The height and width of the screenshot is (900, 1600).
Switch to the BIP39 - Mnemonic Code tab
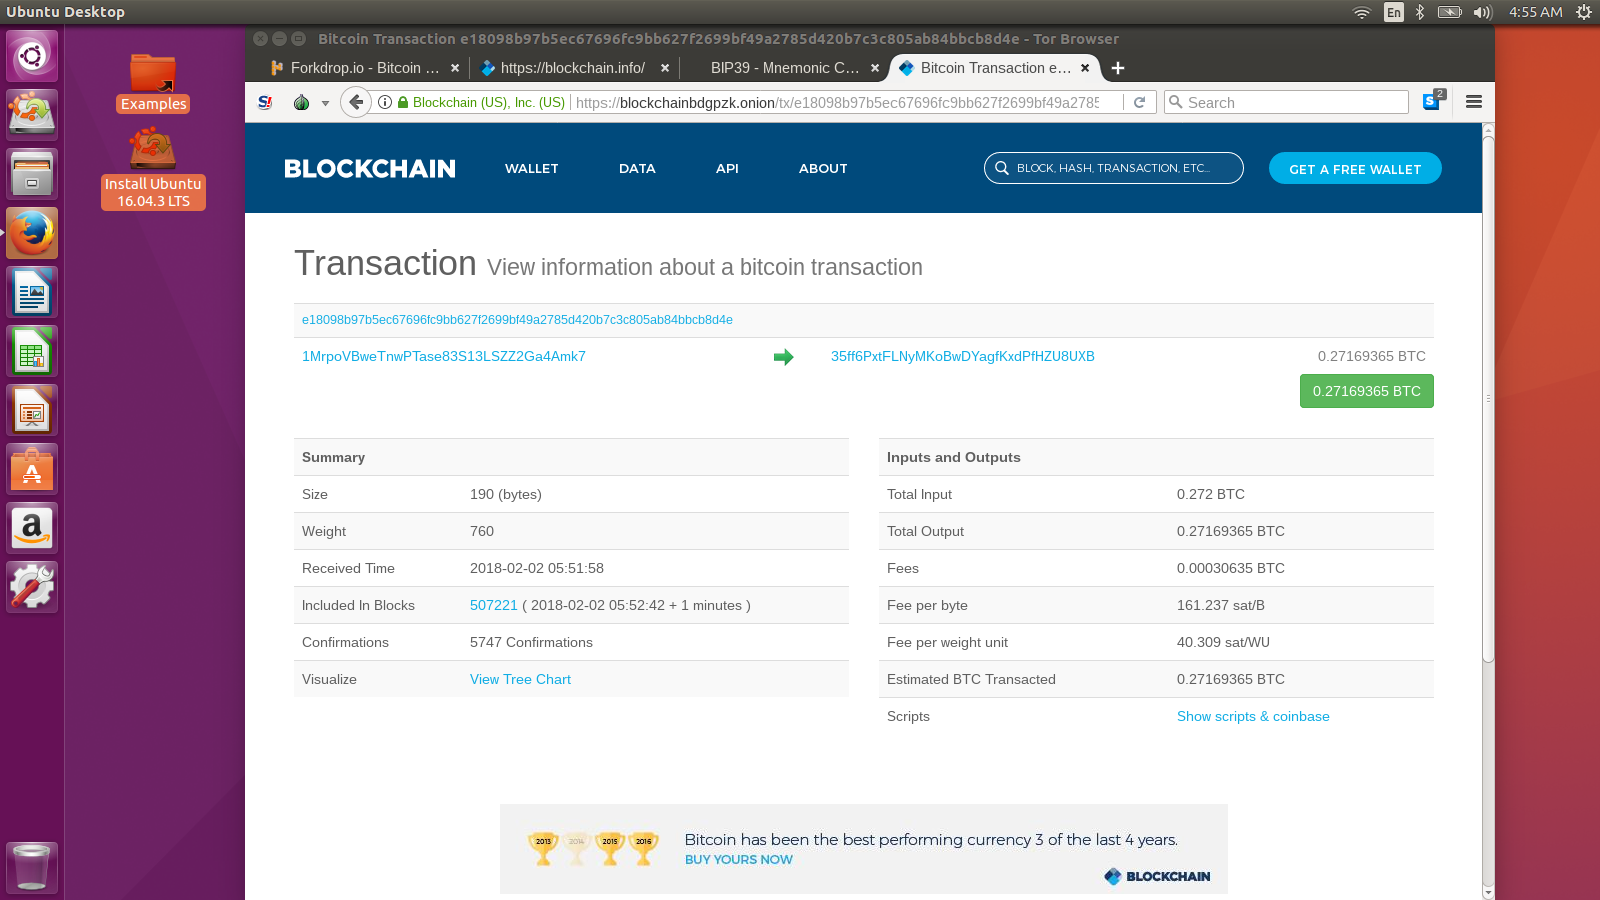785,68
